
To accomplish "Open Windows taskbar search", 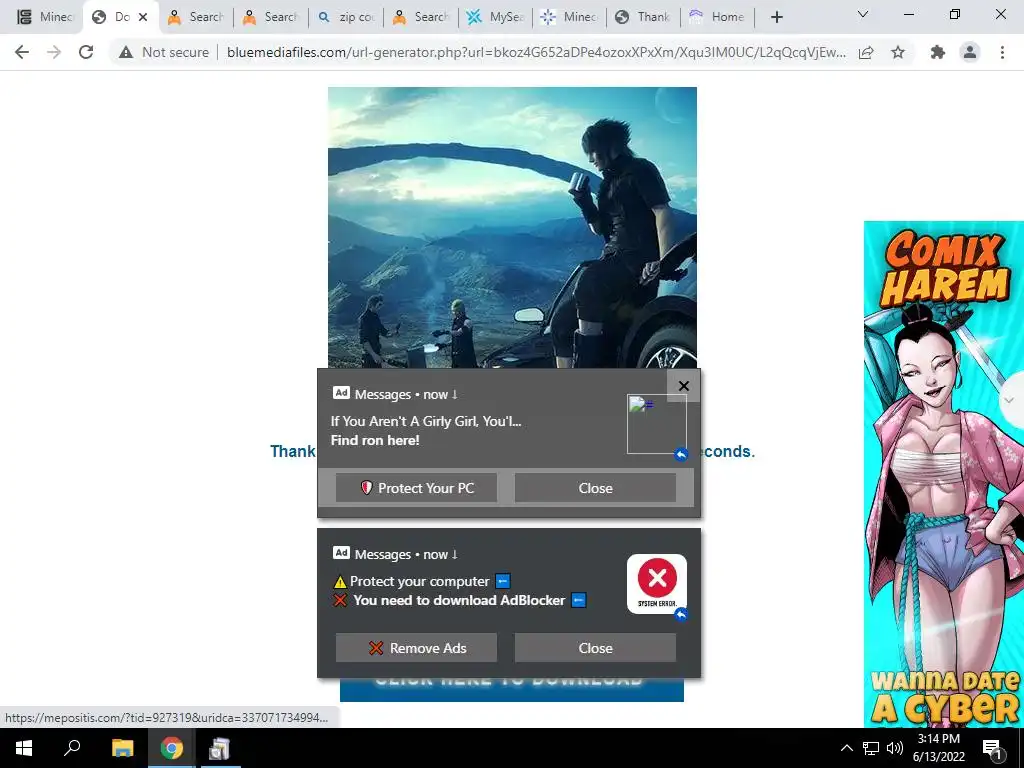I will click(72, 748).
